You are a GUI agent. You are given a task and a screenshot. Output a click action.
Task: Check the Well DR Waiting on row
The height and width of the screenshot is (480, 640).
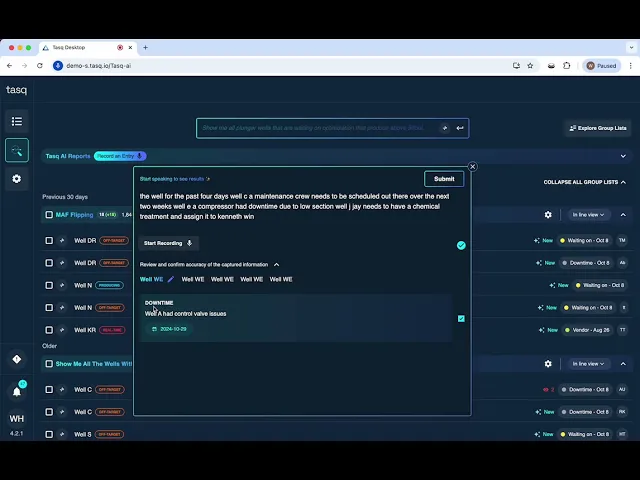click(x=49, y=240)
